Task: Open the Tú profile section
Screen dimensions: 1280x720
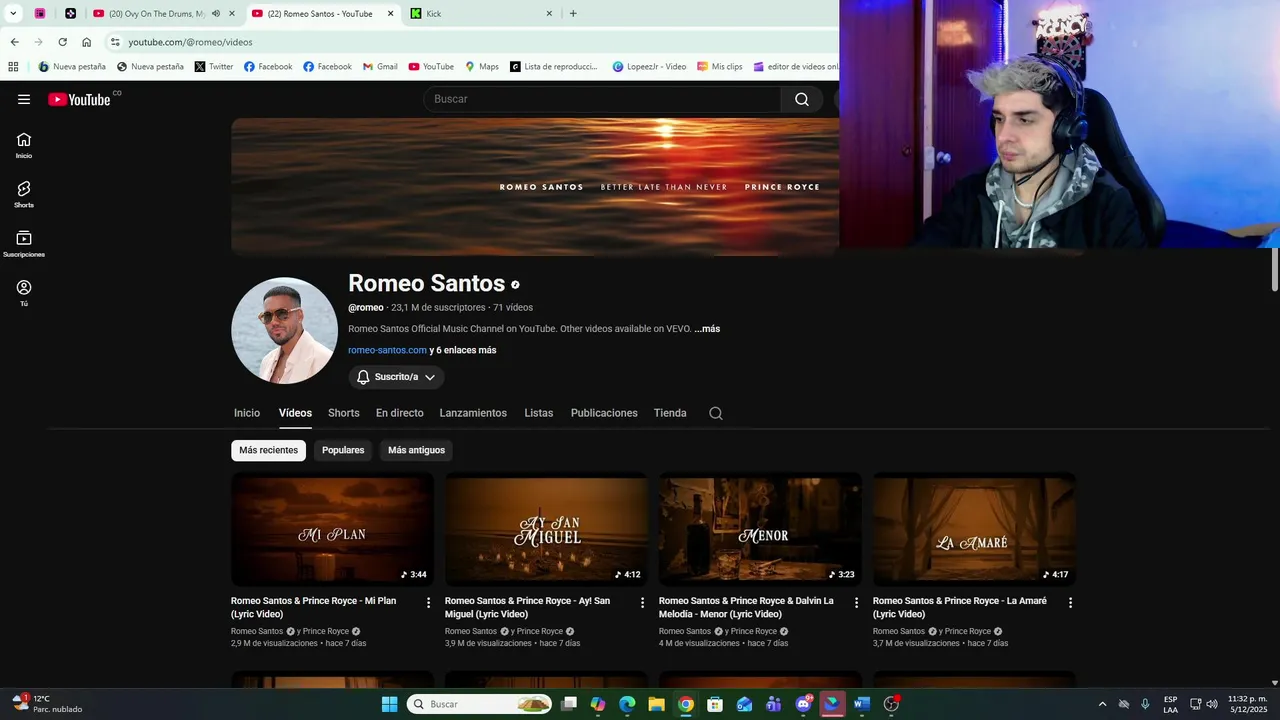Action: click(x=24, y=293)
